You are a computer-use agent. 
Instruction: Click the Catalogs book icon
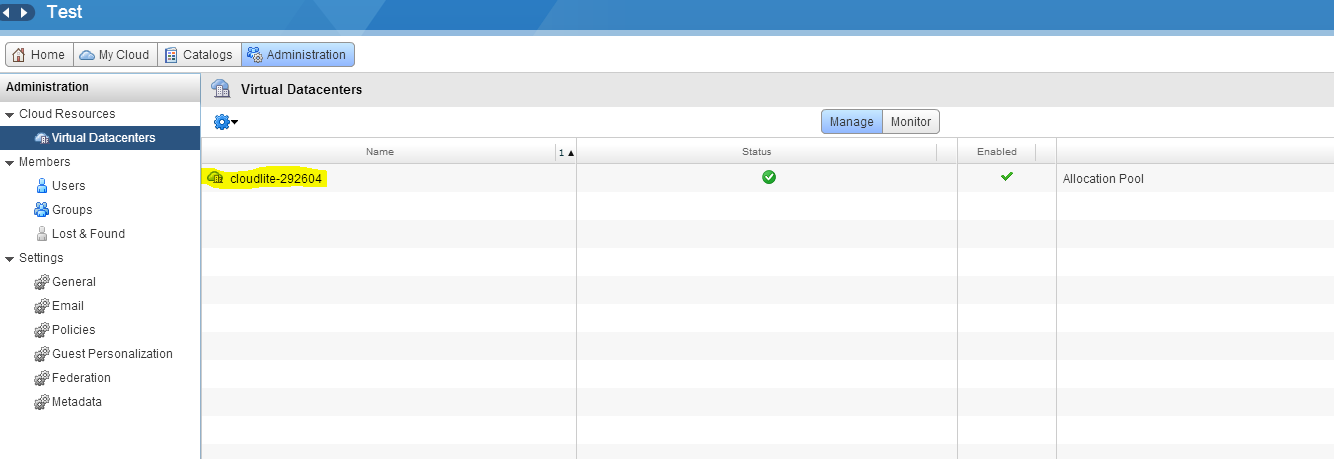pos(171,55)
